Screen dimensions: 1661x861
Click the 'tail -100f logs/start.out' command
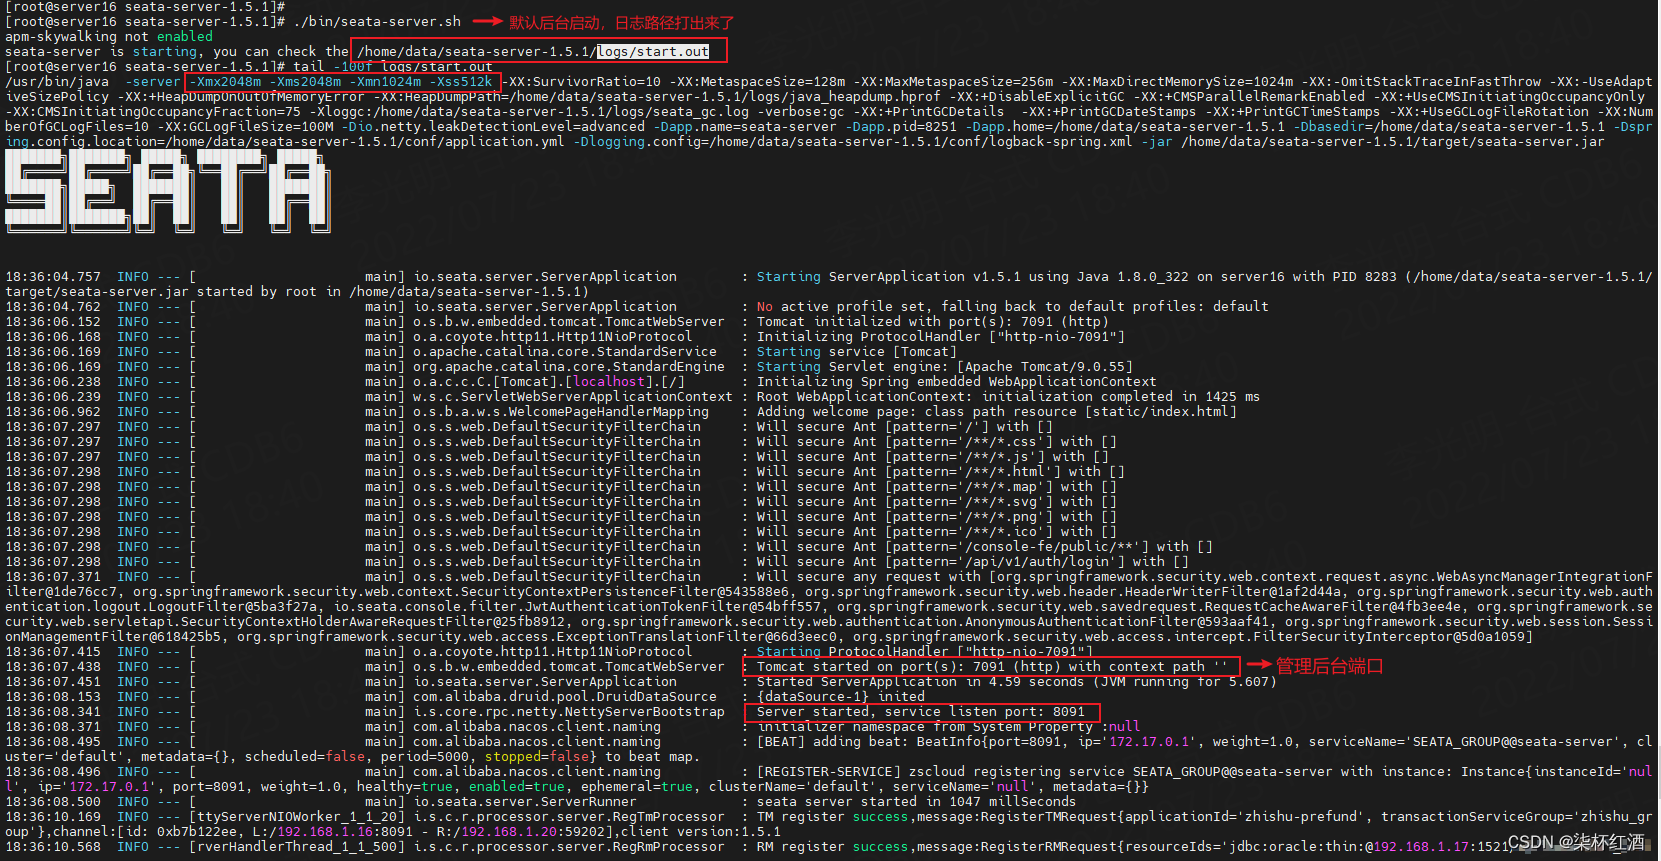pos(393,66)
